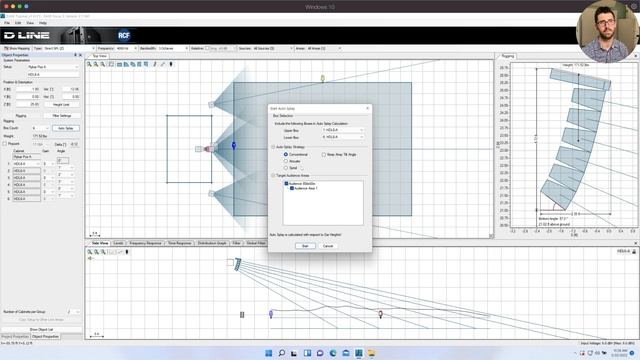This screenshot has height=360, width=640.
Task: Open the Lower Box dropdown
Action: (x=343, y=137)
